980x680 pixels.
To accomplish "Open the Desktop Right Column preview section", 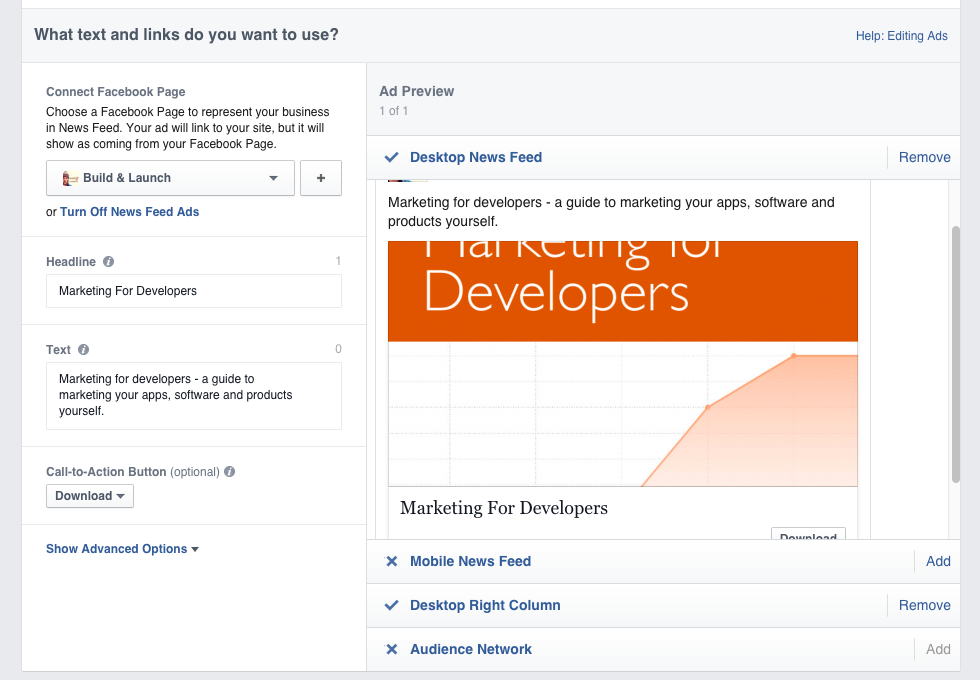I will coord(485,605).
